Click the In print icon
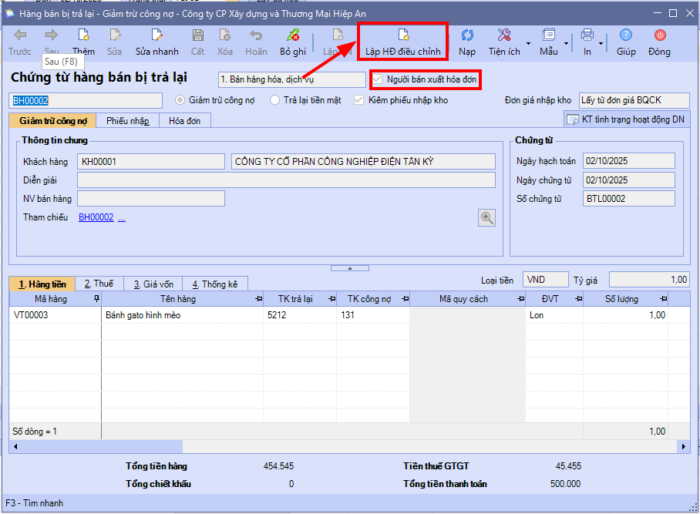Screen dimensions: 700x514 [x=588, y=36]
